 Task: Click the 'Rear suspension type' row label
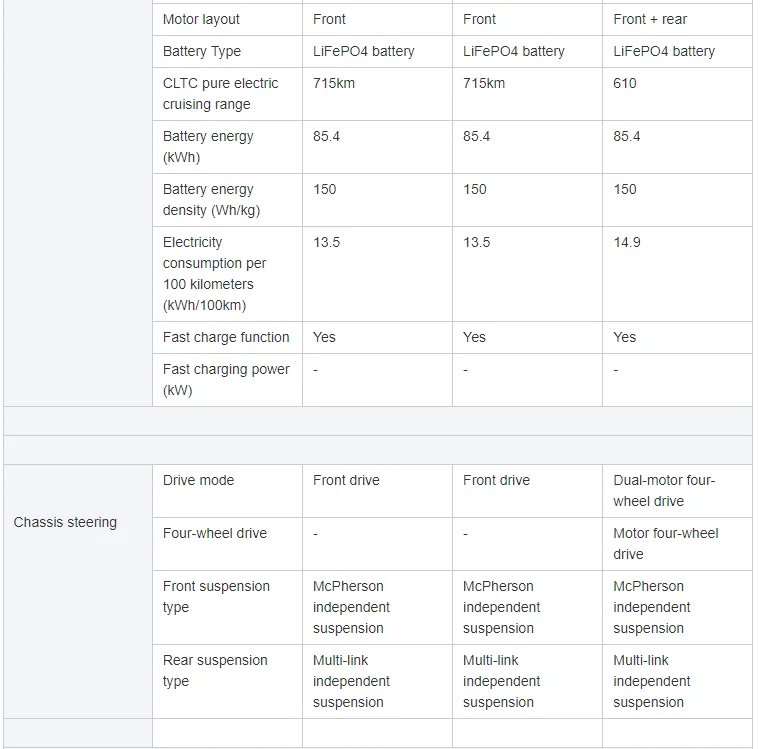pos(215,670)
